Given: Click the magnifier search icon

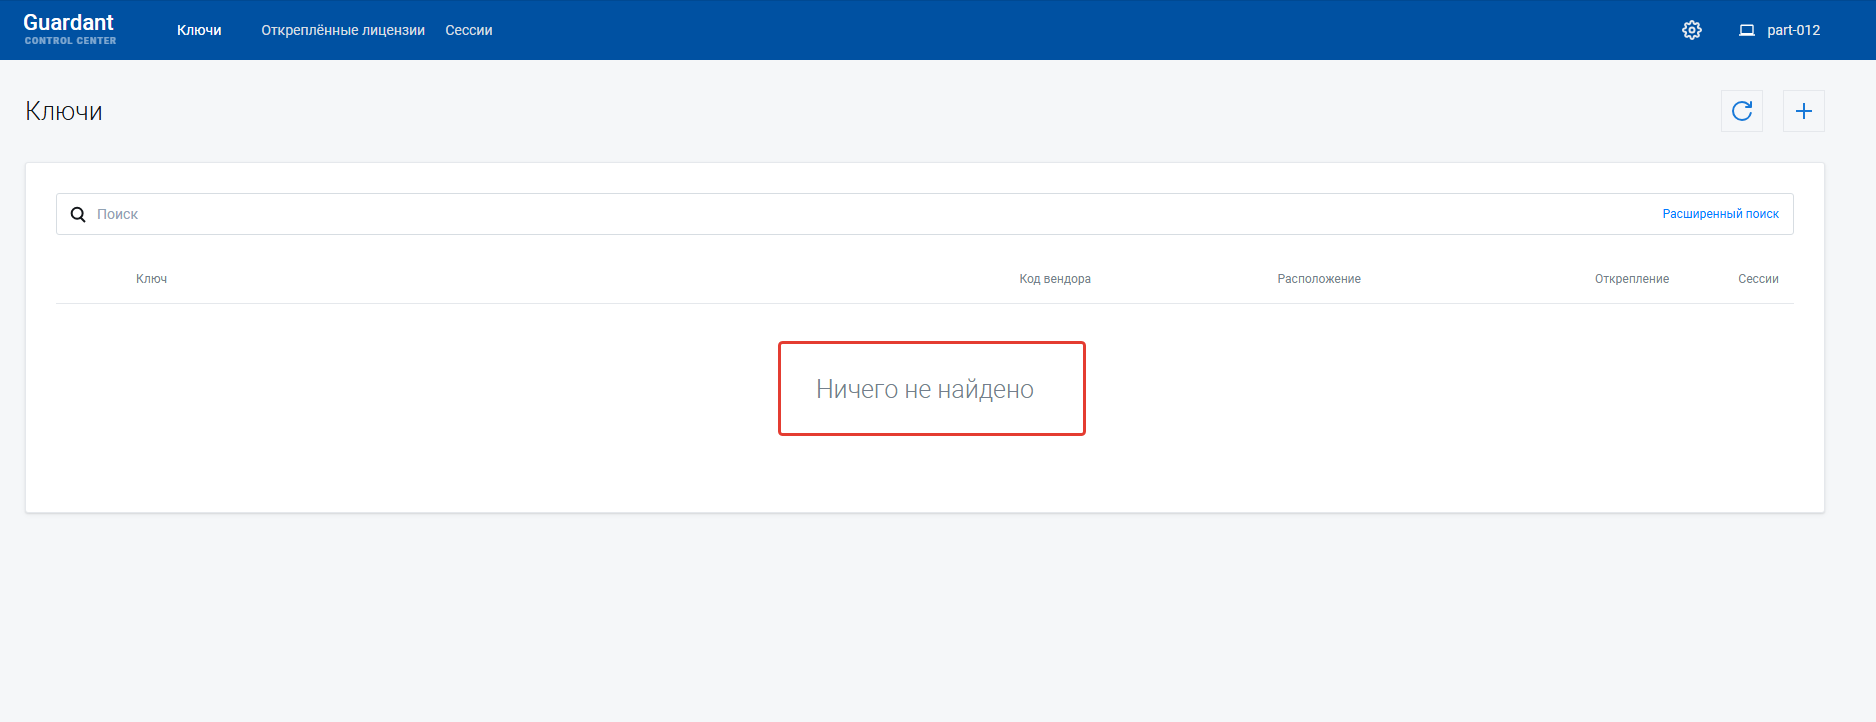Looking at the screenshot, I should [78, 214].
